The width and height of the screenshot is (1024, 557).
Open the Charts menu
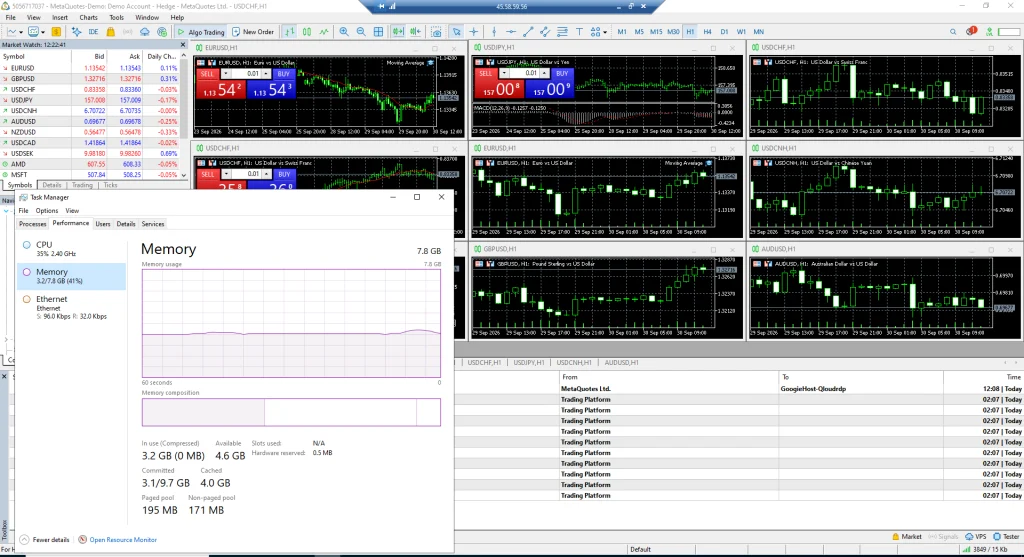click(88, 18)
